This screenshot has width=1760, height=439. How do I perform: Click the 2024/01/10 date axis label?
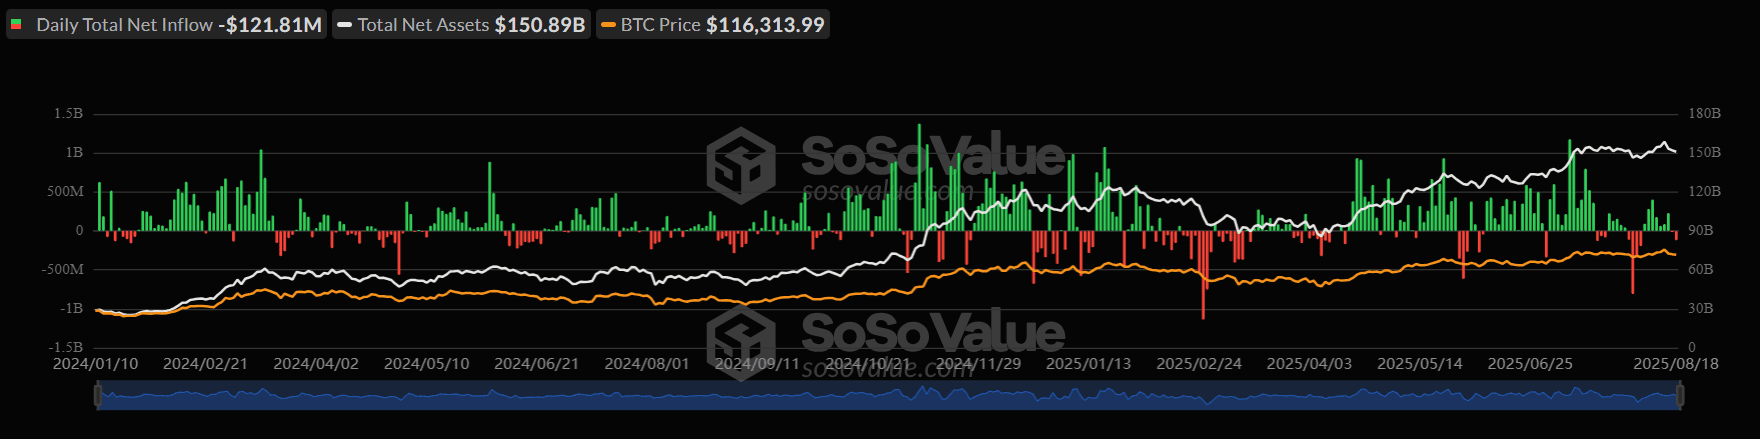click(95, 364)
